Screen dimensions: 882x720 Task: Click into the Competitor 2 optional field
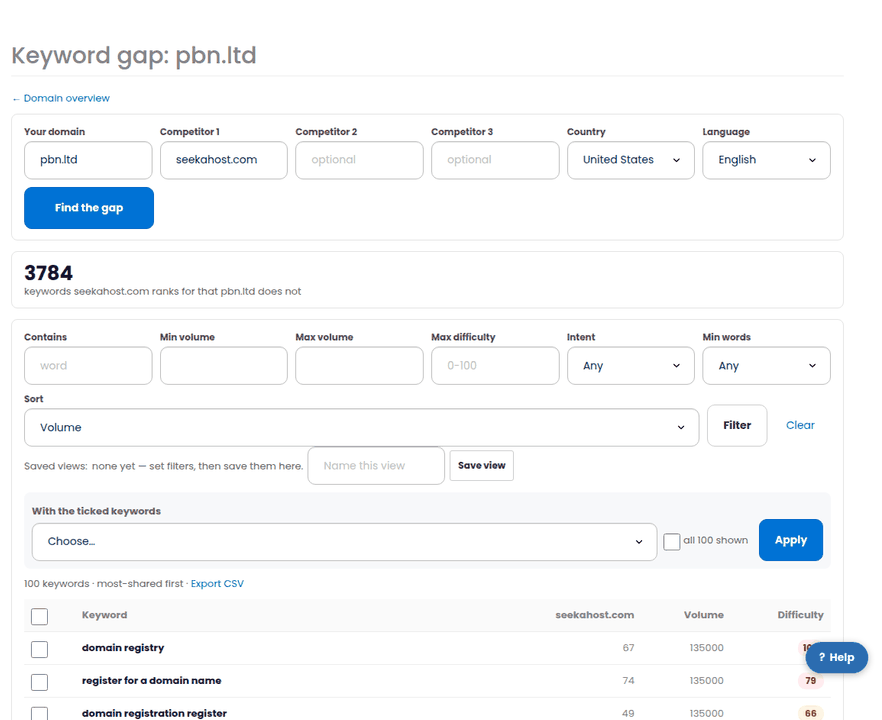click(x=359, y=160)
